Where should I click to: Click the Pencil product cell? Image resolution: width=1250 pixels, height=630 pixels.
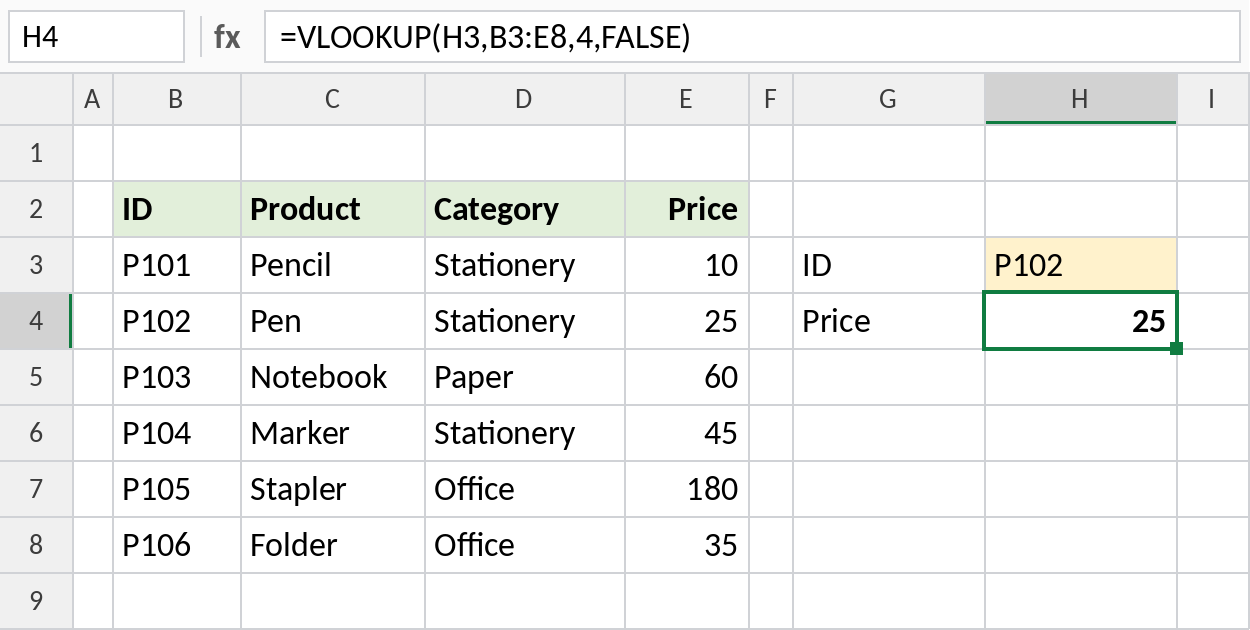point(333,265)
